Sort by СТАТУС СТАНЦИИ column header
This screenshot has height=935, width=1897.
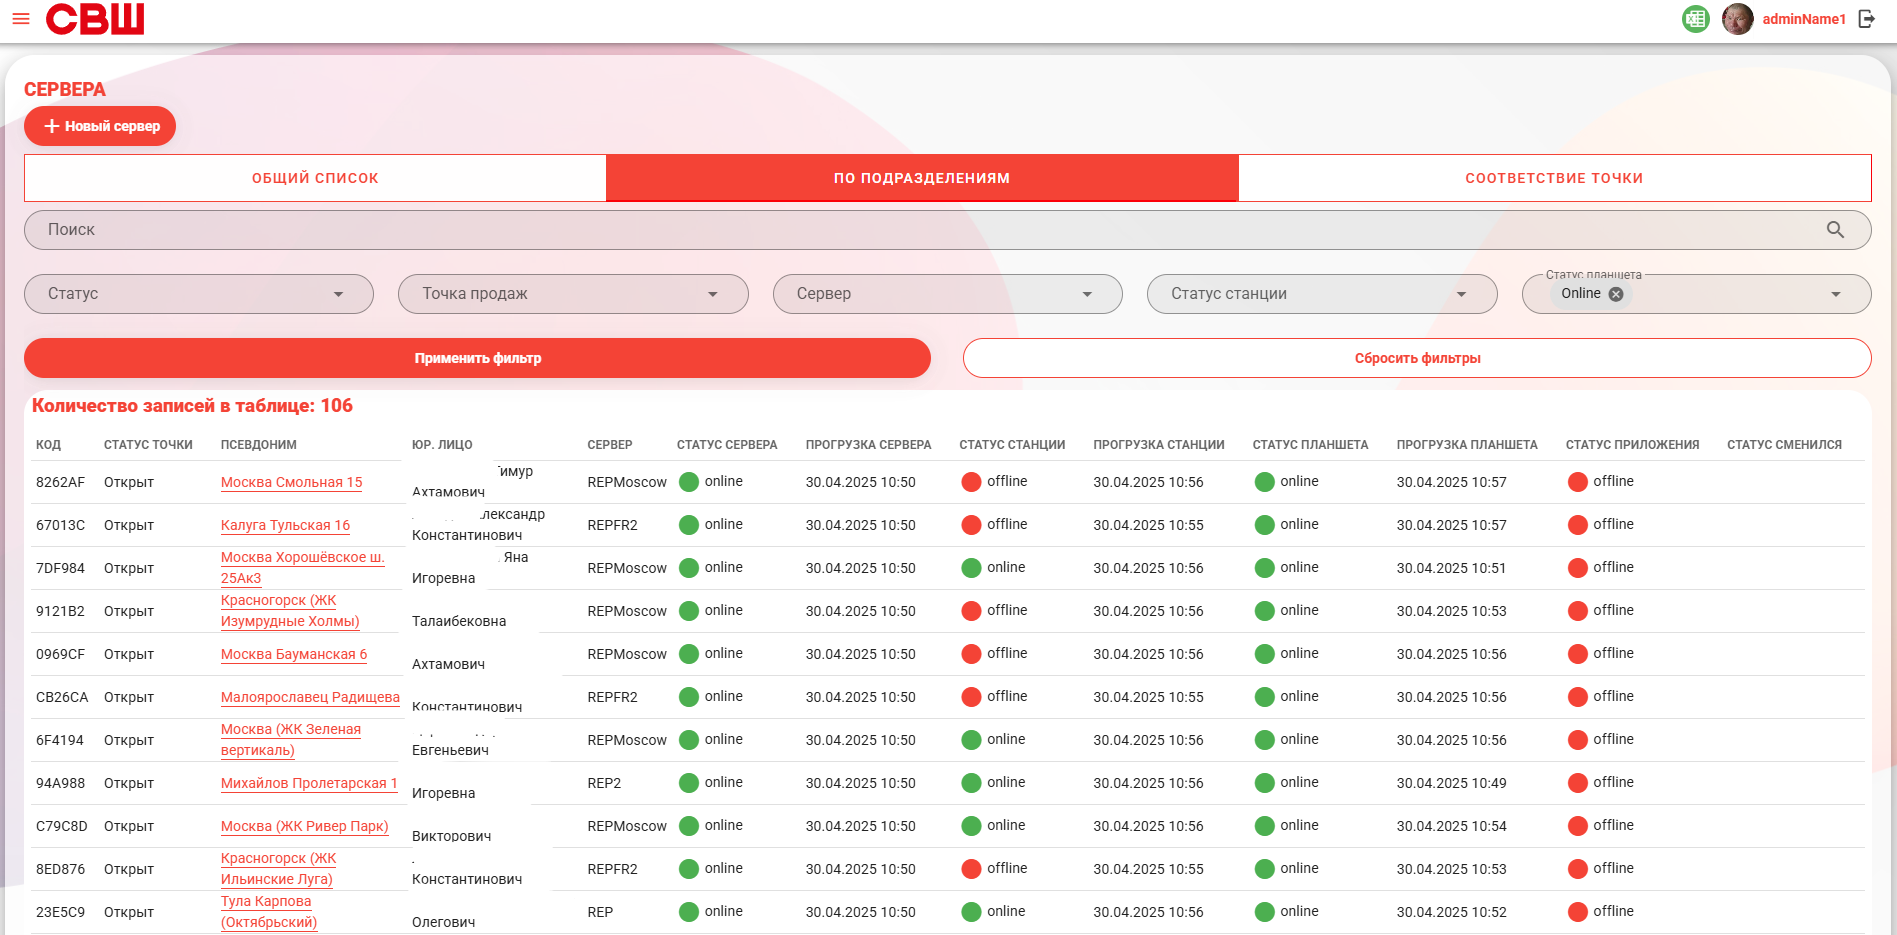click(1012, 445)
